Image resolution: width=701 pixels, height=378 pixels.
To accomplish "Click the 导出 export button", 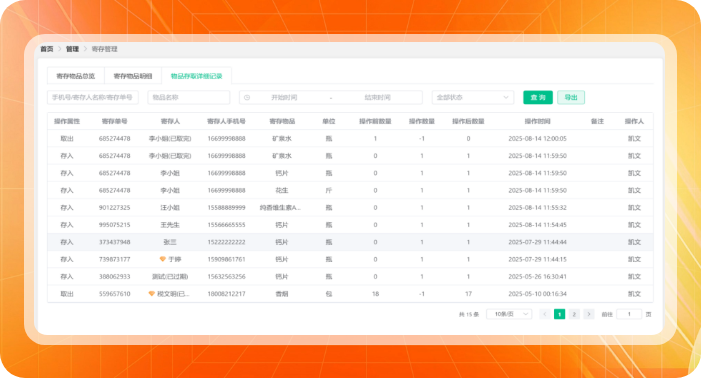I will tap(571, 97).
